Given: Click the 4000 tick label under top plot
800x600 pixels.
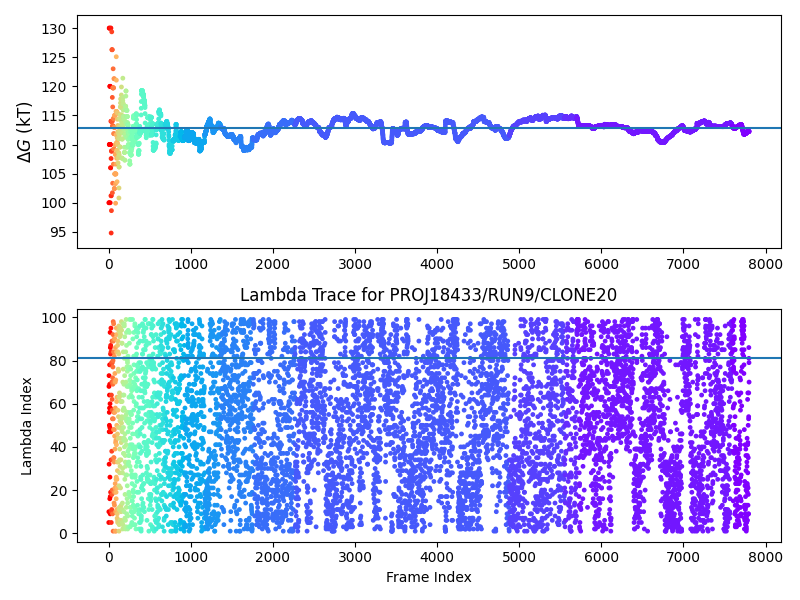Looking at the screenshot, I should pos(437,265).
